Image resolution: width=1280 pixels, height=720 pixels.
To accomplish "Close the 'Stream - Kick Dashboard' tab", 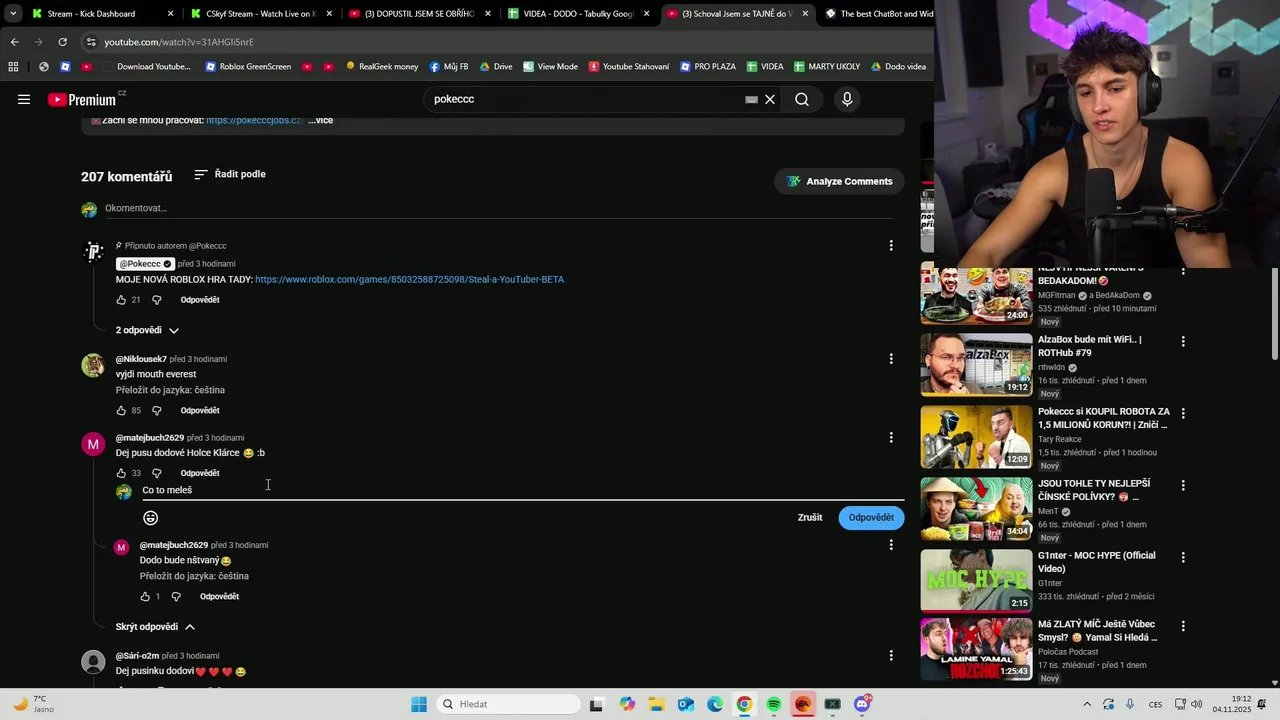I will (170, 14).
